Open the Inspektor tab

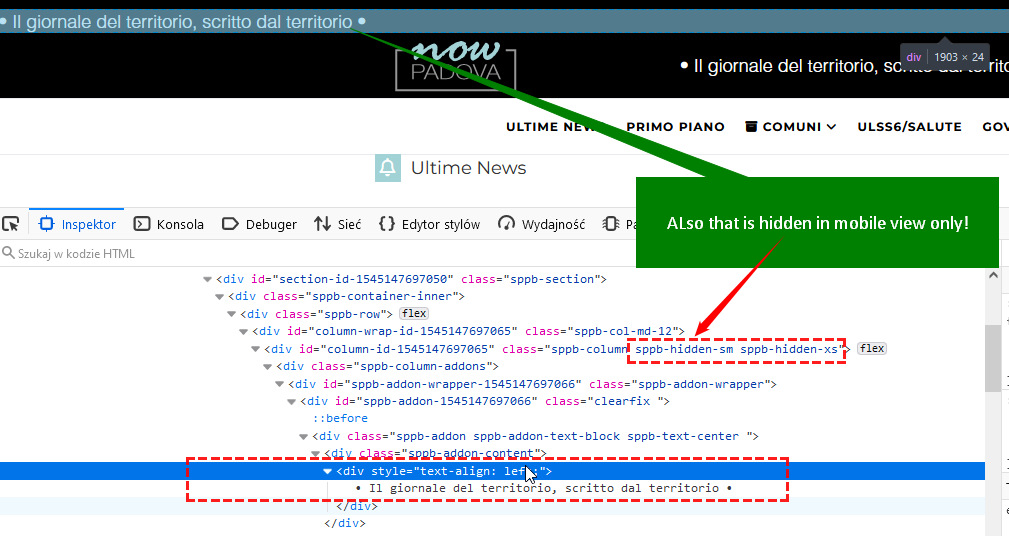tap(78, 224)
